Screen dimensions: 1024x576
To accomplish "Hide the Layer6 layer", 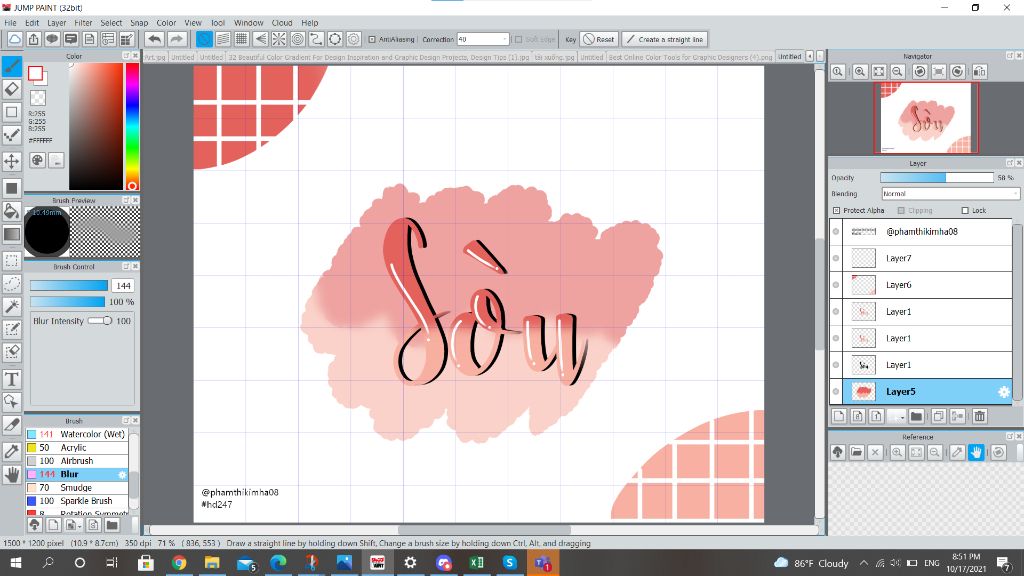I will point(836,285).
